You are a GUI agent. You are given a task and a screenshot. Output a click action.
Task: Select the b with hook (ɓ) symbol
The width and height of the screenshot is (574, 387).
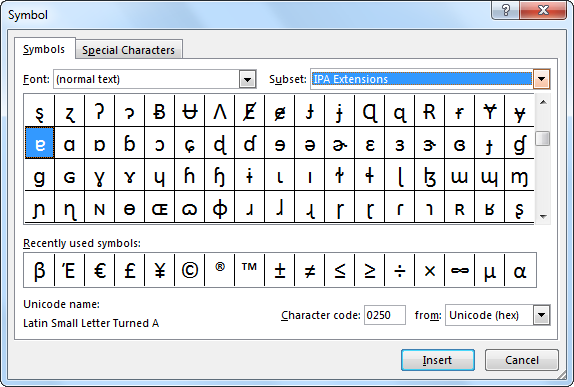(130, 143)
